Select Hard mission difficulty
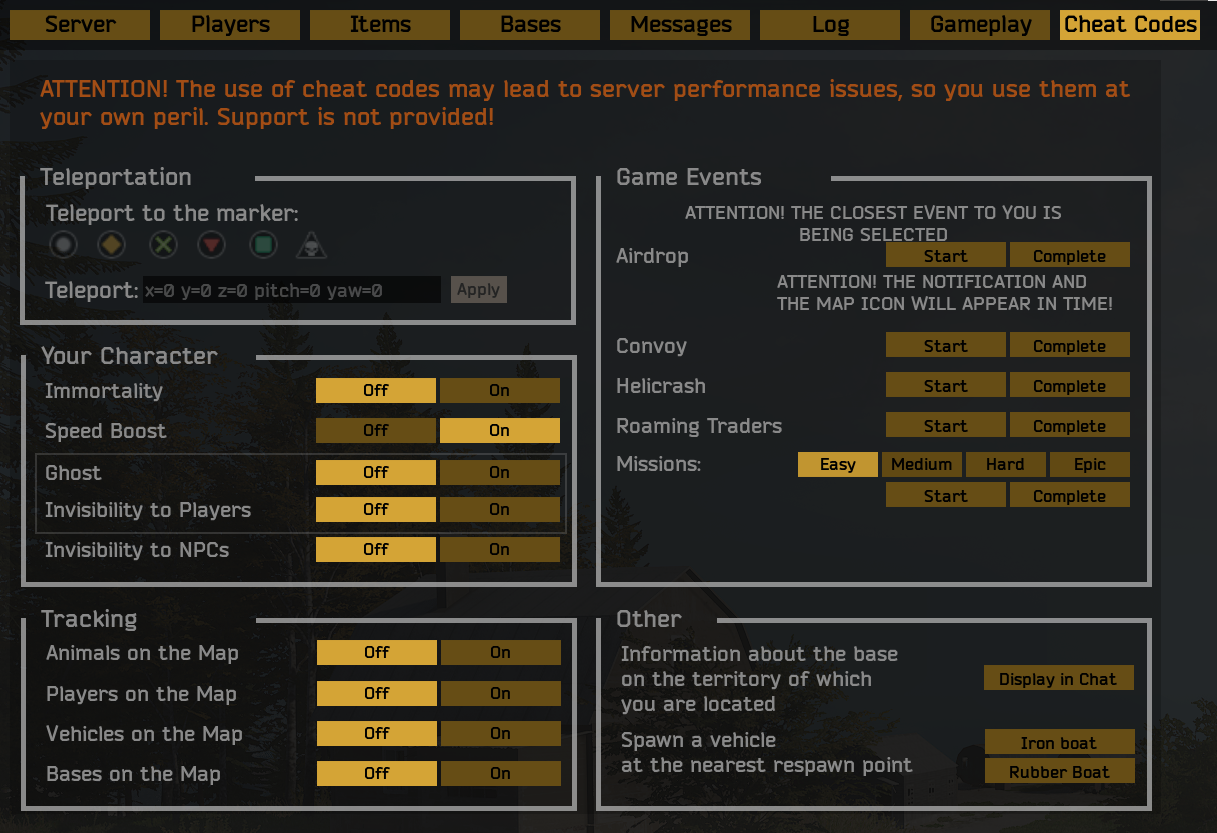This screenshot has width=1217, height=833. [x=1005, y=465]
